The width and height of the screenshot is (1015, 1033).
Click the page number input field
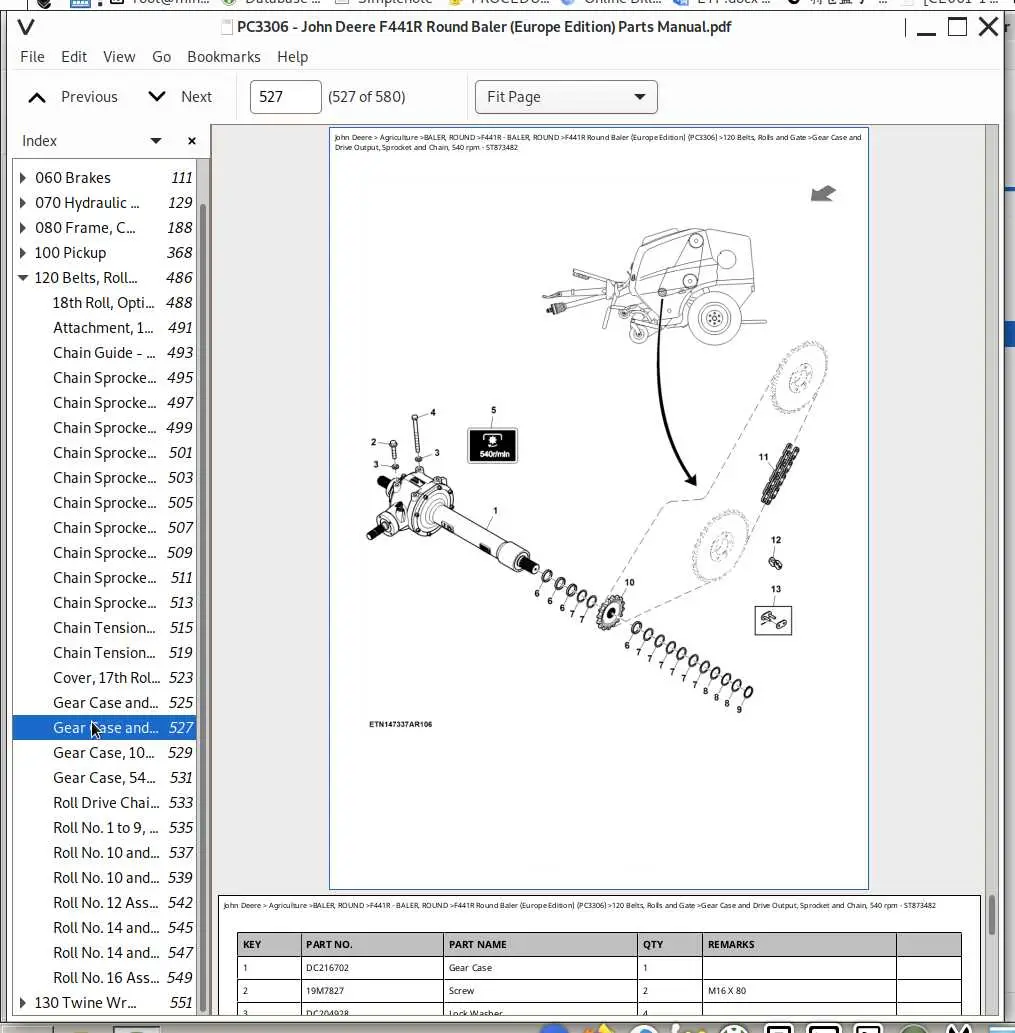point(285,97)
